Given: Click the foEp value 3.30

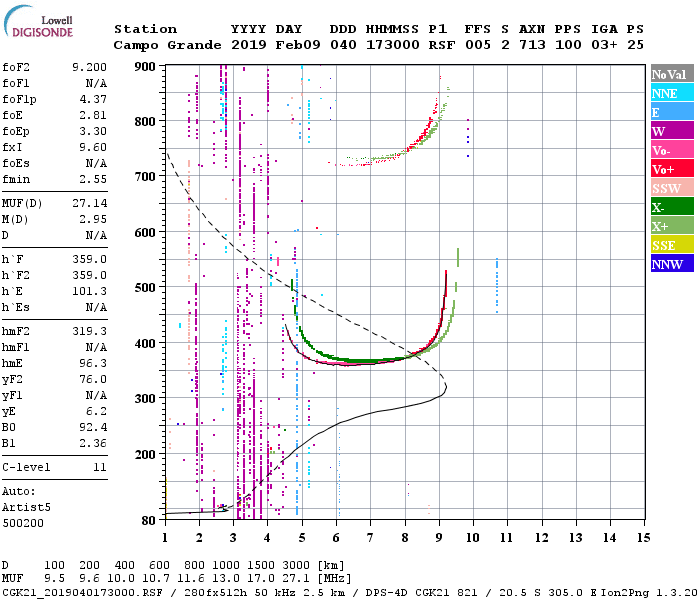Looking at the screenshot, I should pos(93,131).
